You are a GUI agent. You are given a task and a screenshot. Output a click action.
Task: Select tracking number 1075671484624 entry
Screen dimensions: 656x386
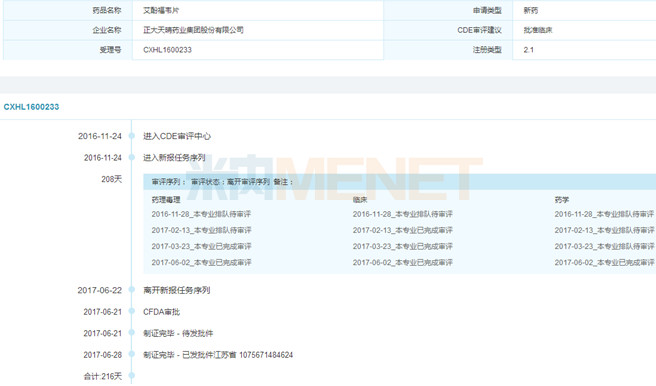[266, 355]
